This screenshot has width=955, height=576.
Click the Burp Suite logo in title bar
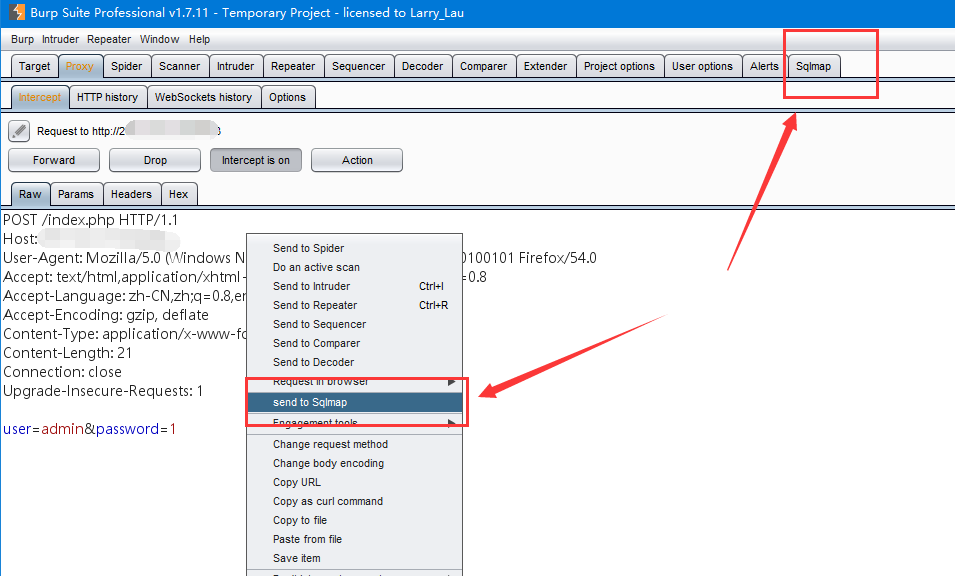click(x=18, y=13)
